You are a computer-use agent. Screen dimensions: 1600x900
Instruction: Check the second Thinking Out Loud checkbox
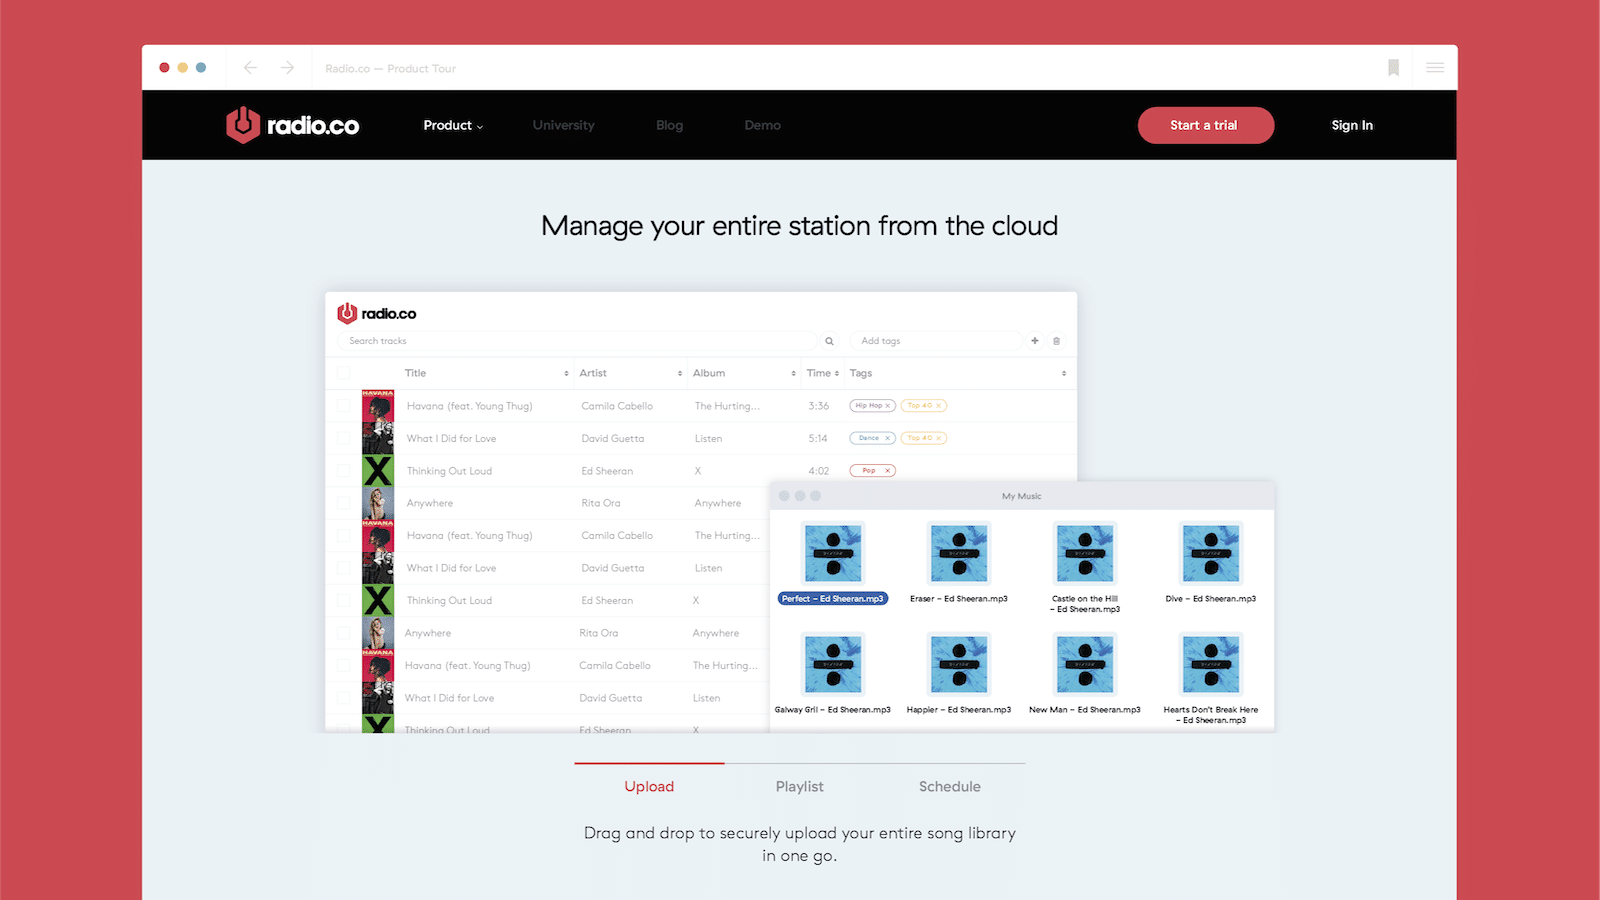pyautogui.click(x=344, y=601)
